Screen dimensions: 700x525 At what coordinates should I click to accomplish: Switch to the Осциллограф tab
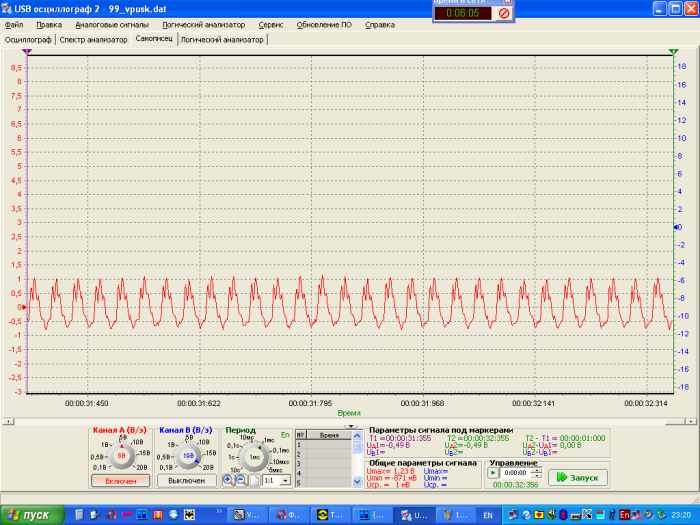point(28,40)
